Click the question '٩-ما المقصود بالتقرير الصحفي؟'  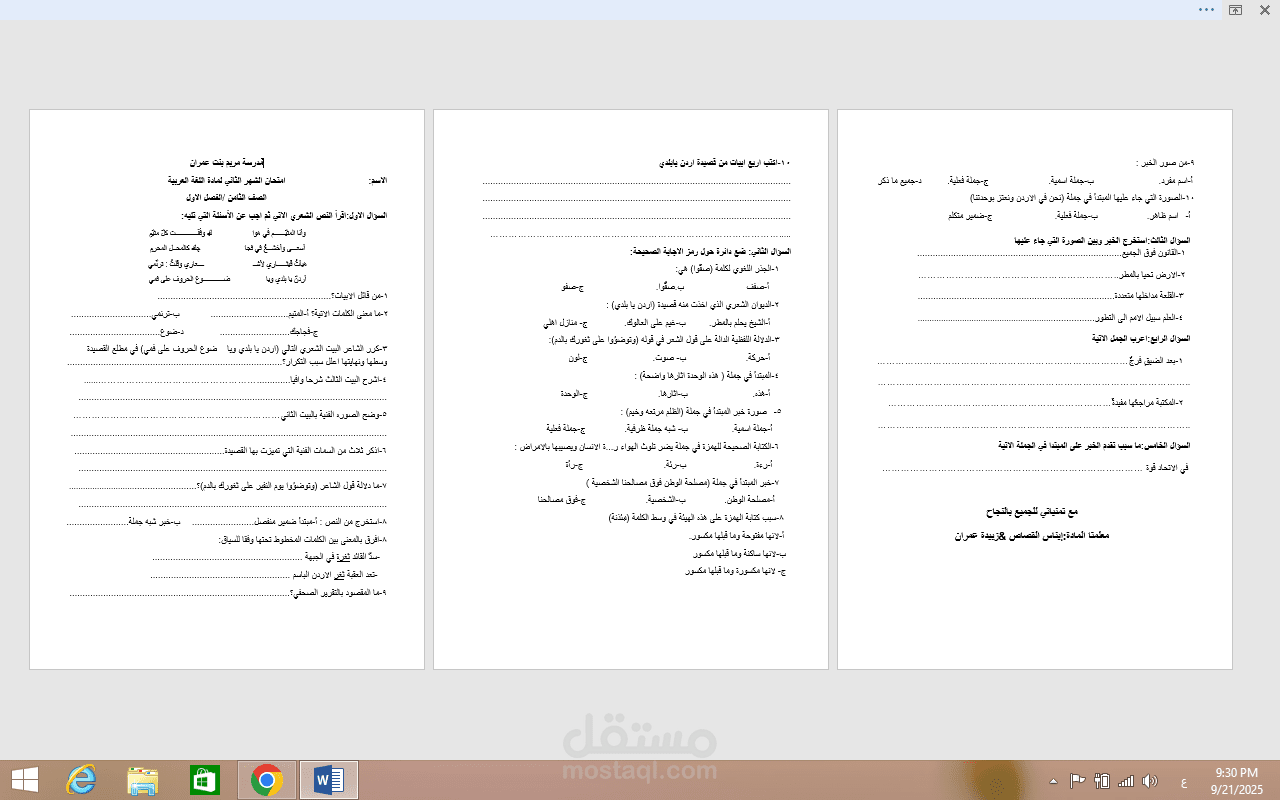coord(338,592)
